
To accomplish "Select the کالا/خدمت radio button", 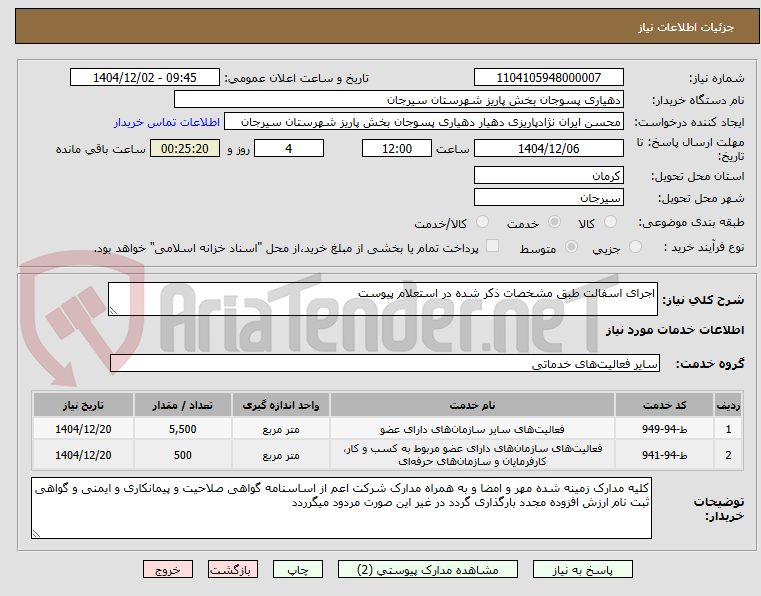I will tap(482, 222).
